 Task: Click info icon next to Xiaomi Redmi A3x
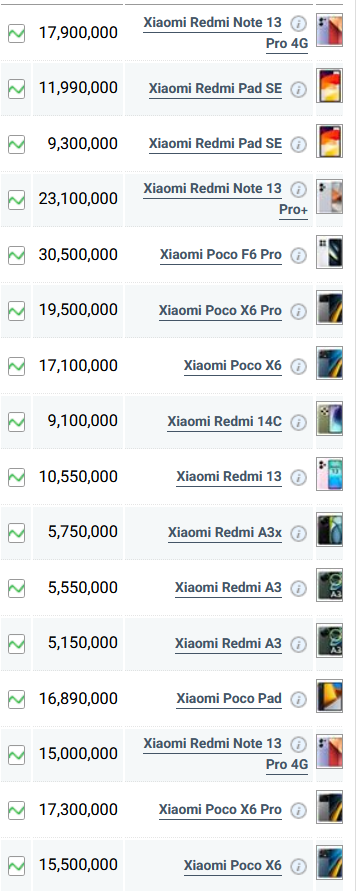299,533
